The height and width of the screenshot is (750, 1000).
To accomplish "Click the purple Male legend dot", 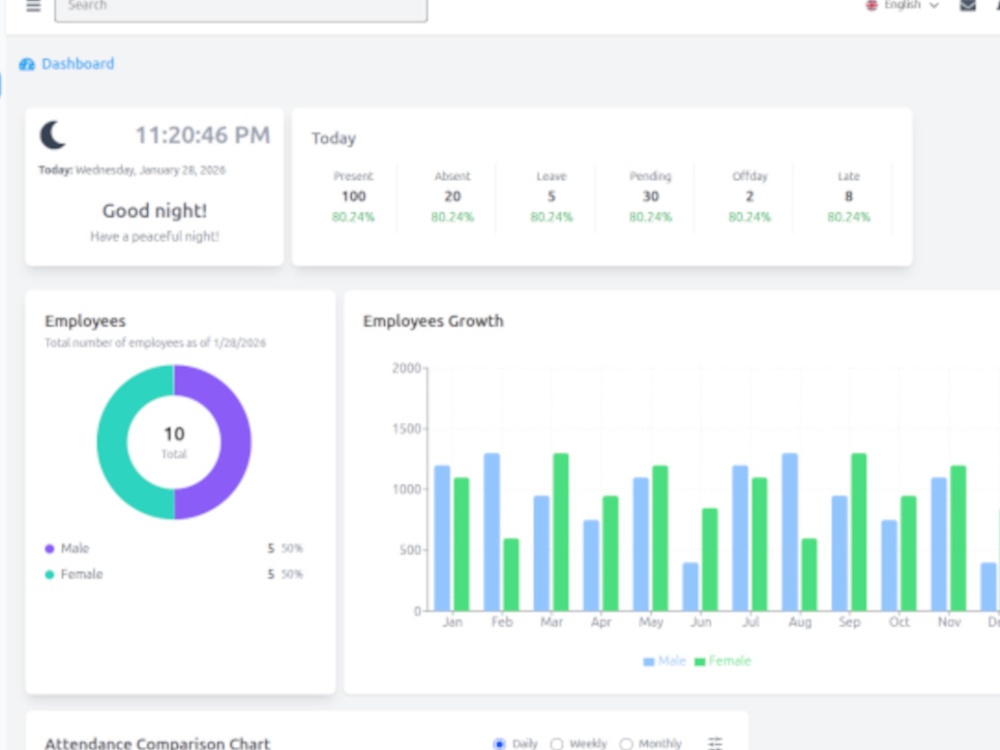I will pyautogui.click(x=49, y=548).
